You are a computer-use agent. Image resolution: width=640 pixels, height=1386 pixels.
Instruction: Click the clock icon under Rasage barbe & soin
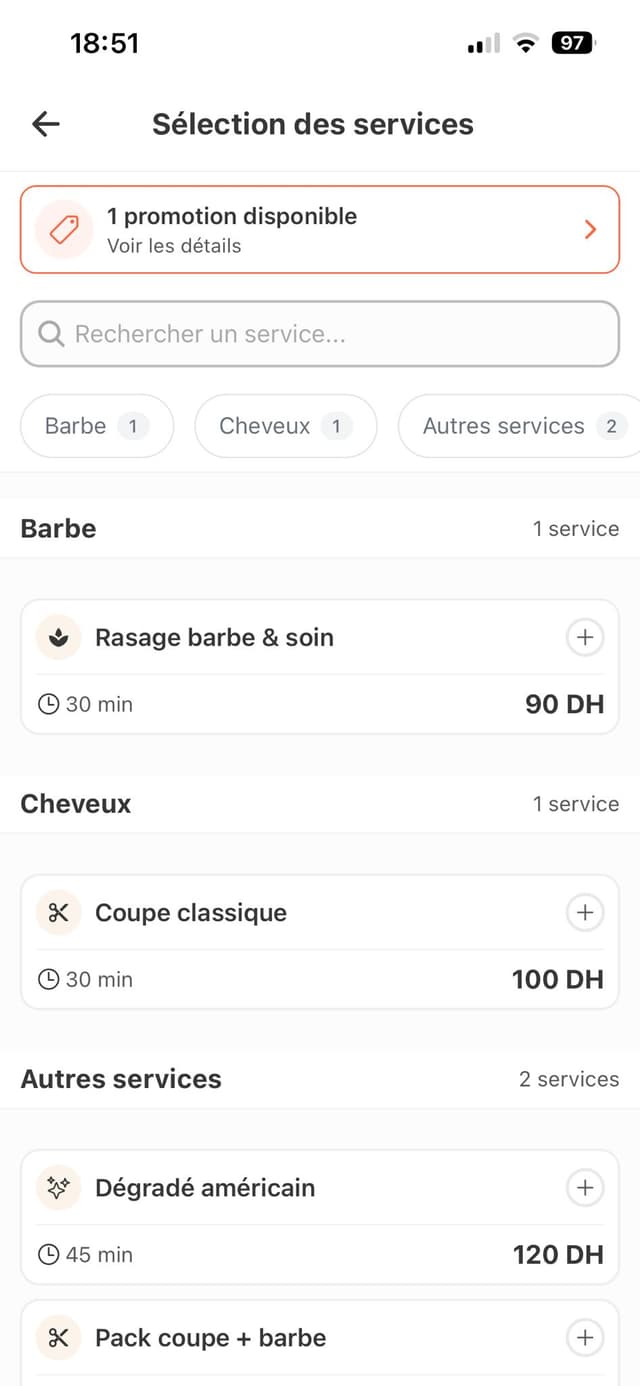point(47,704)
